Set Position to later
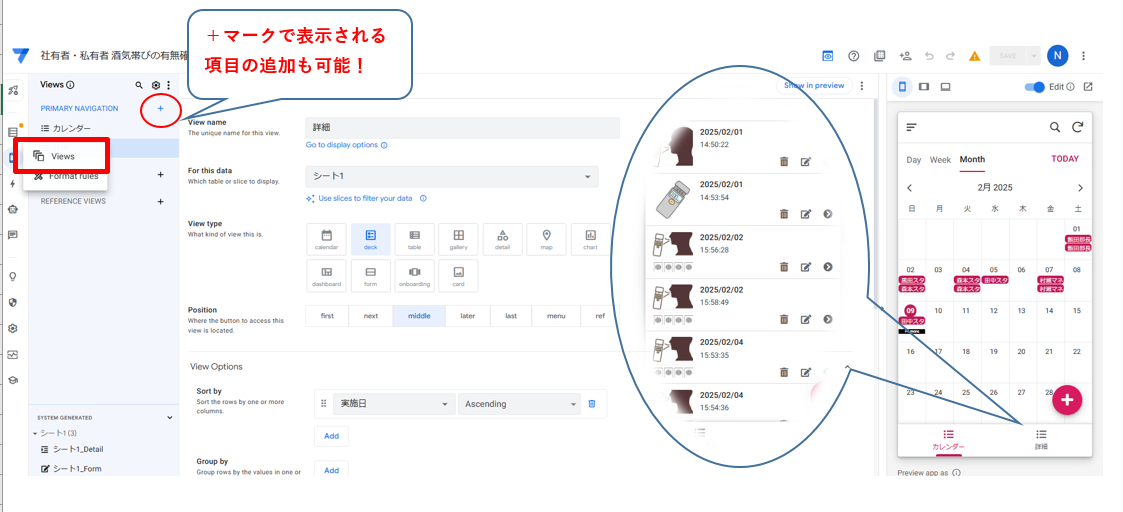This screenshot has height=512, width=1123. [468, 316]
